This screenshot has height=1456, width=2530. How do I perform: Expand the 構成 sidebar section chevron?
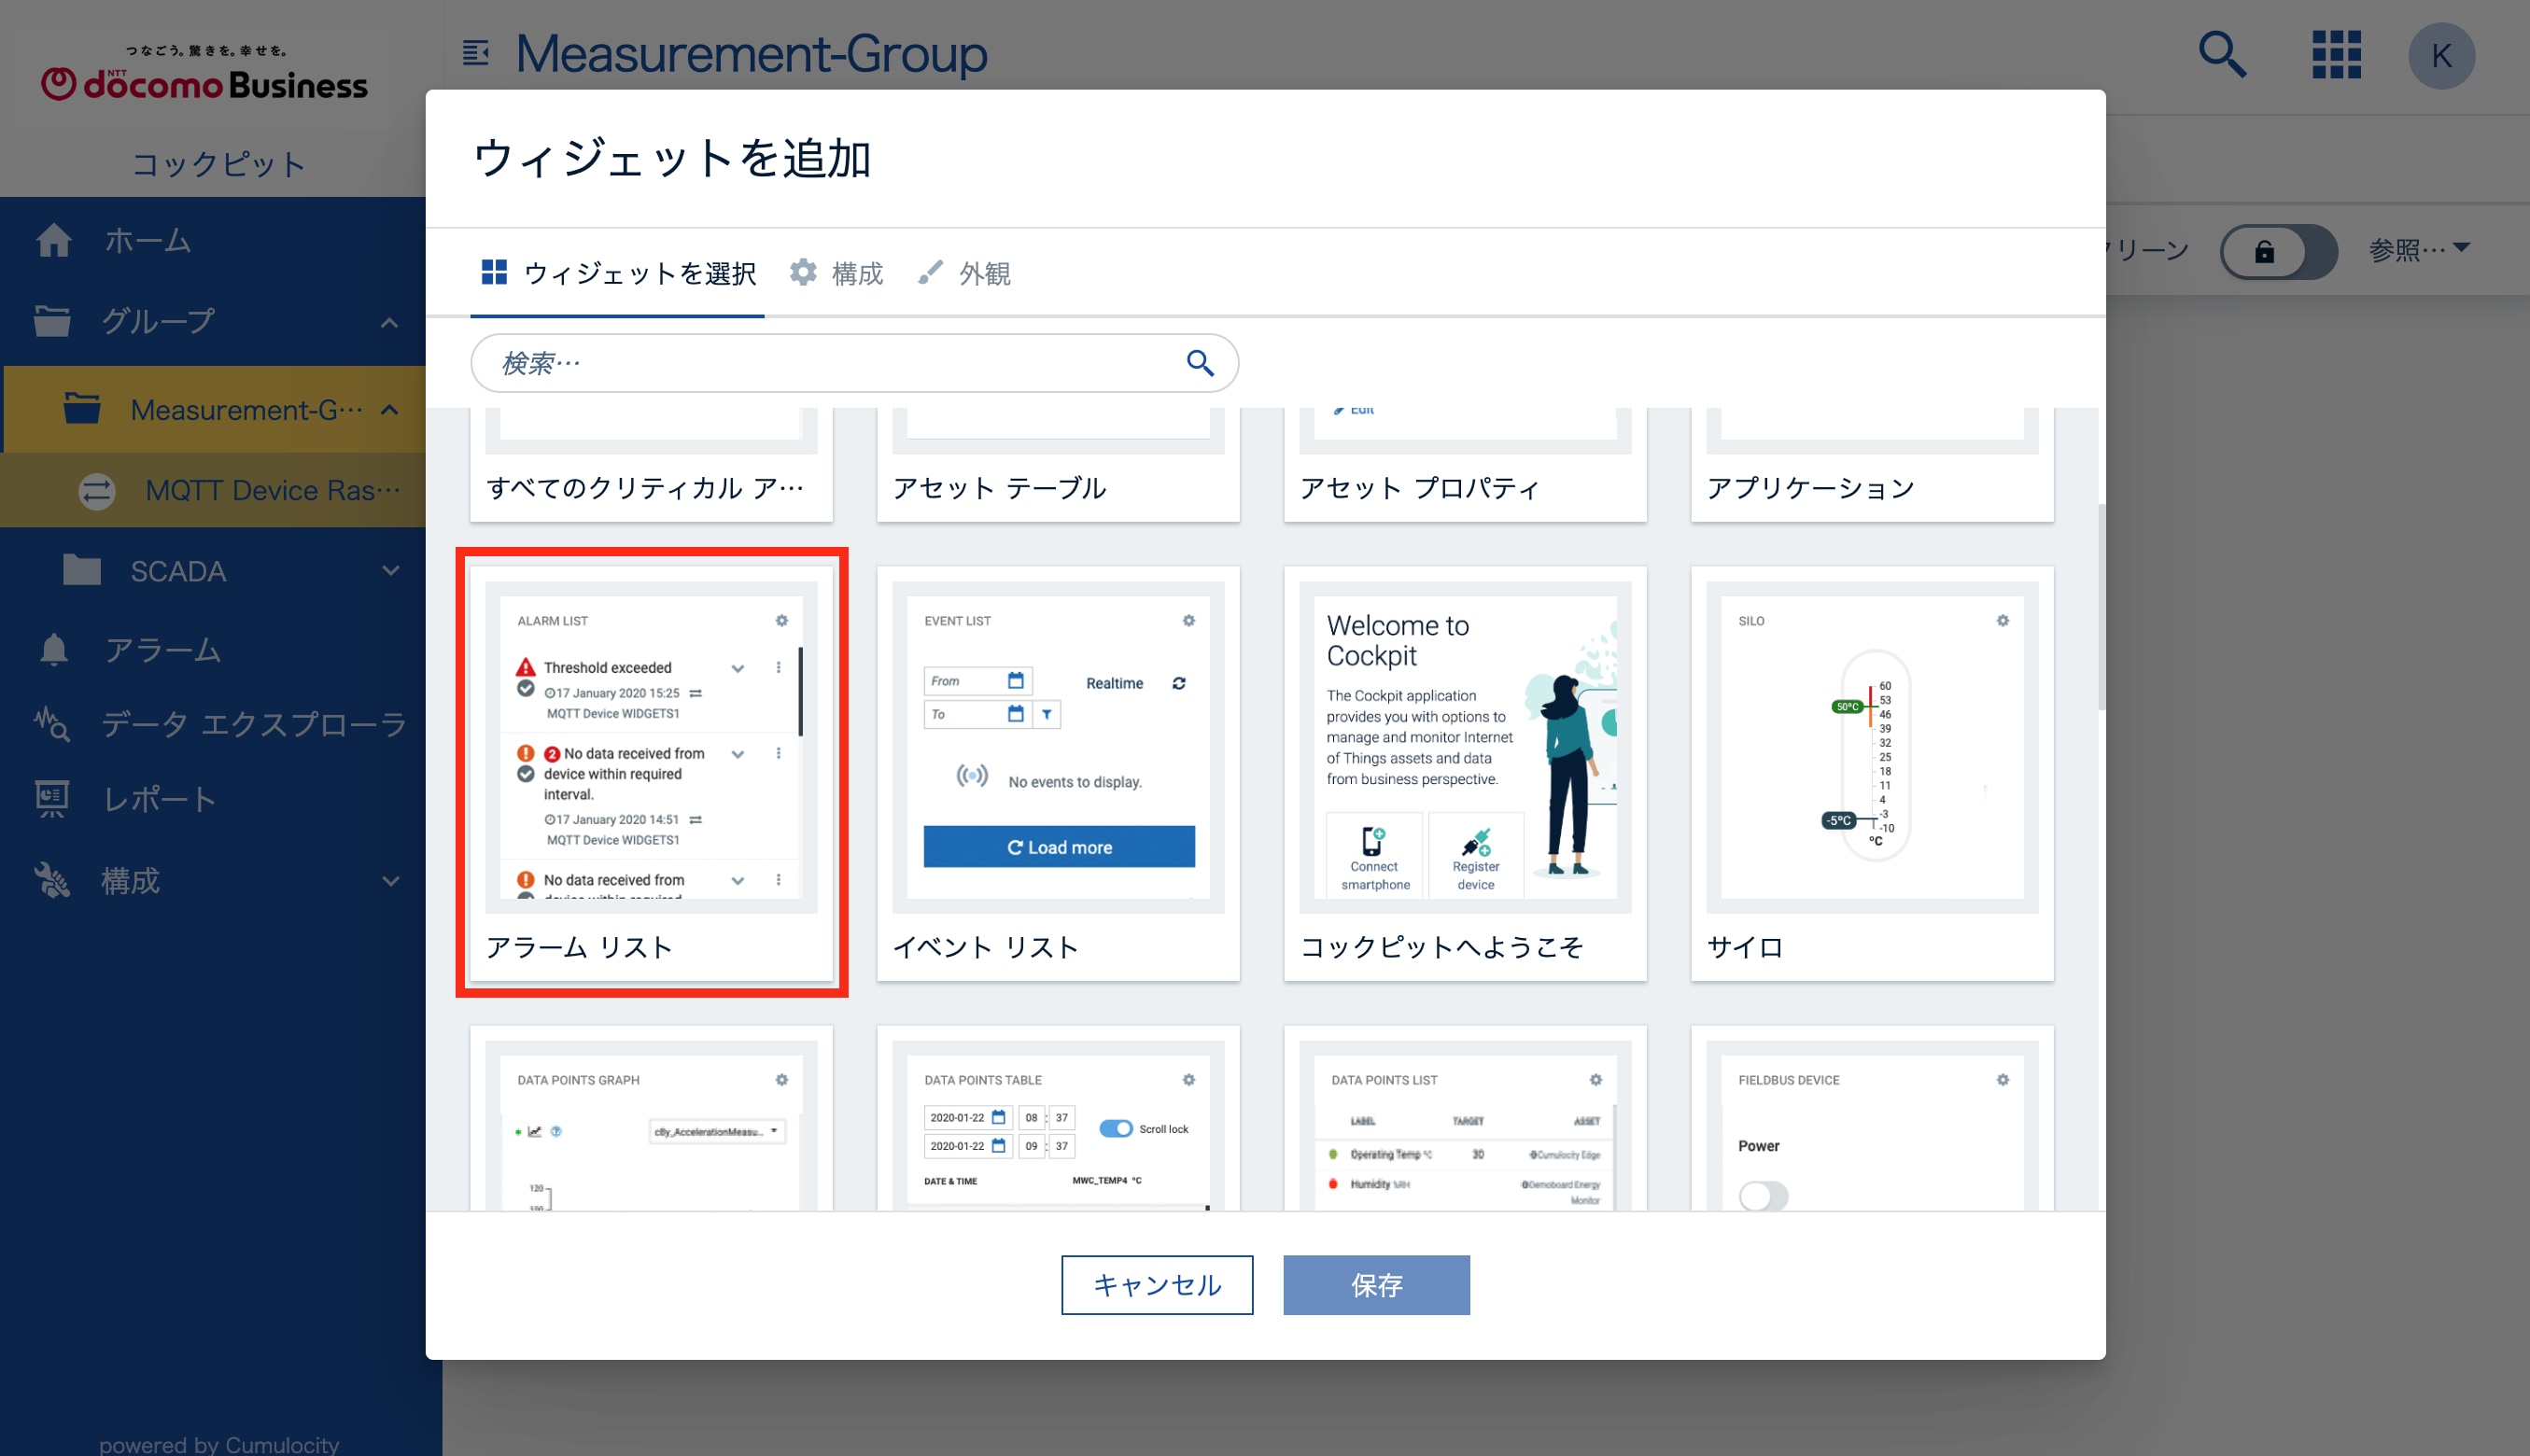click(390, 881)
